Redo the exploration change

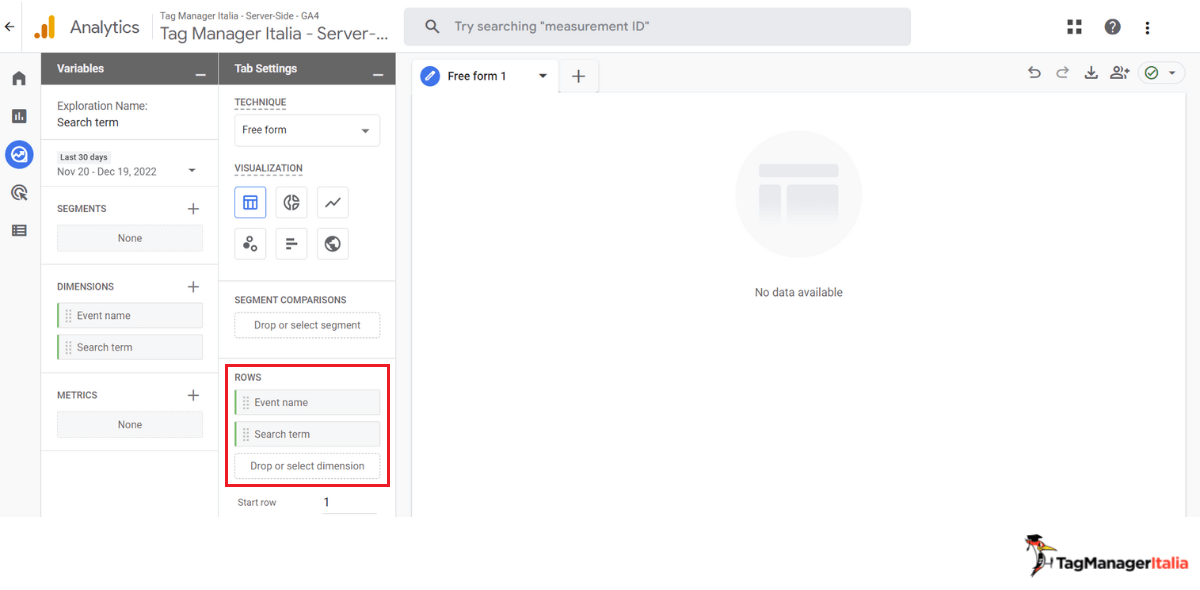[1062, 73]
